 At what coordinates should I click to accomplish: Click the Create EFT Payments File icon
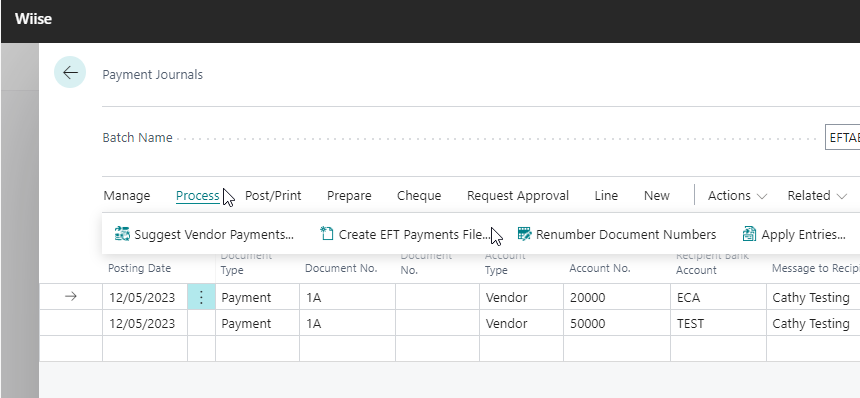point(327,234)
